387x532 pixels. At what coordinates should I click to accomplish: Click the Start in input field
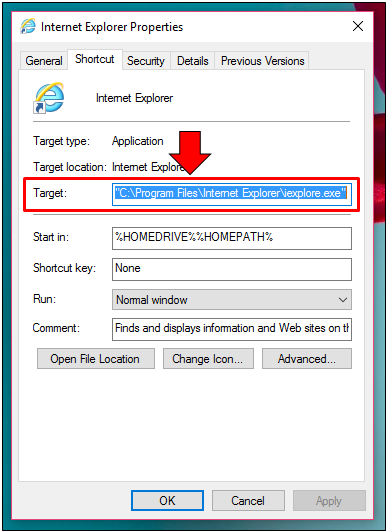click(x=232, y=238)
